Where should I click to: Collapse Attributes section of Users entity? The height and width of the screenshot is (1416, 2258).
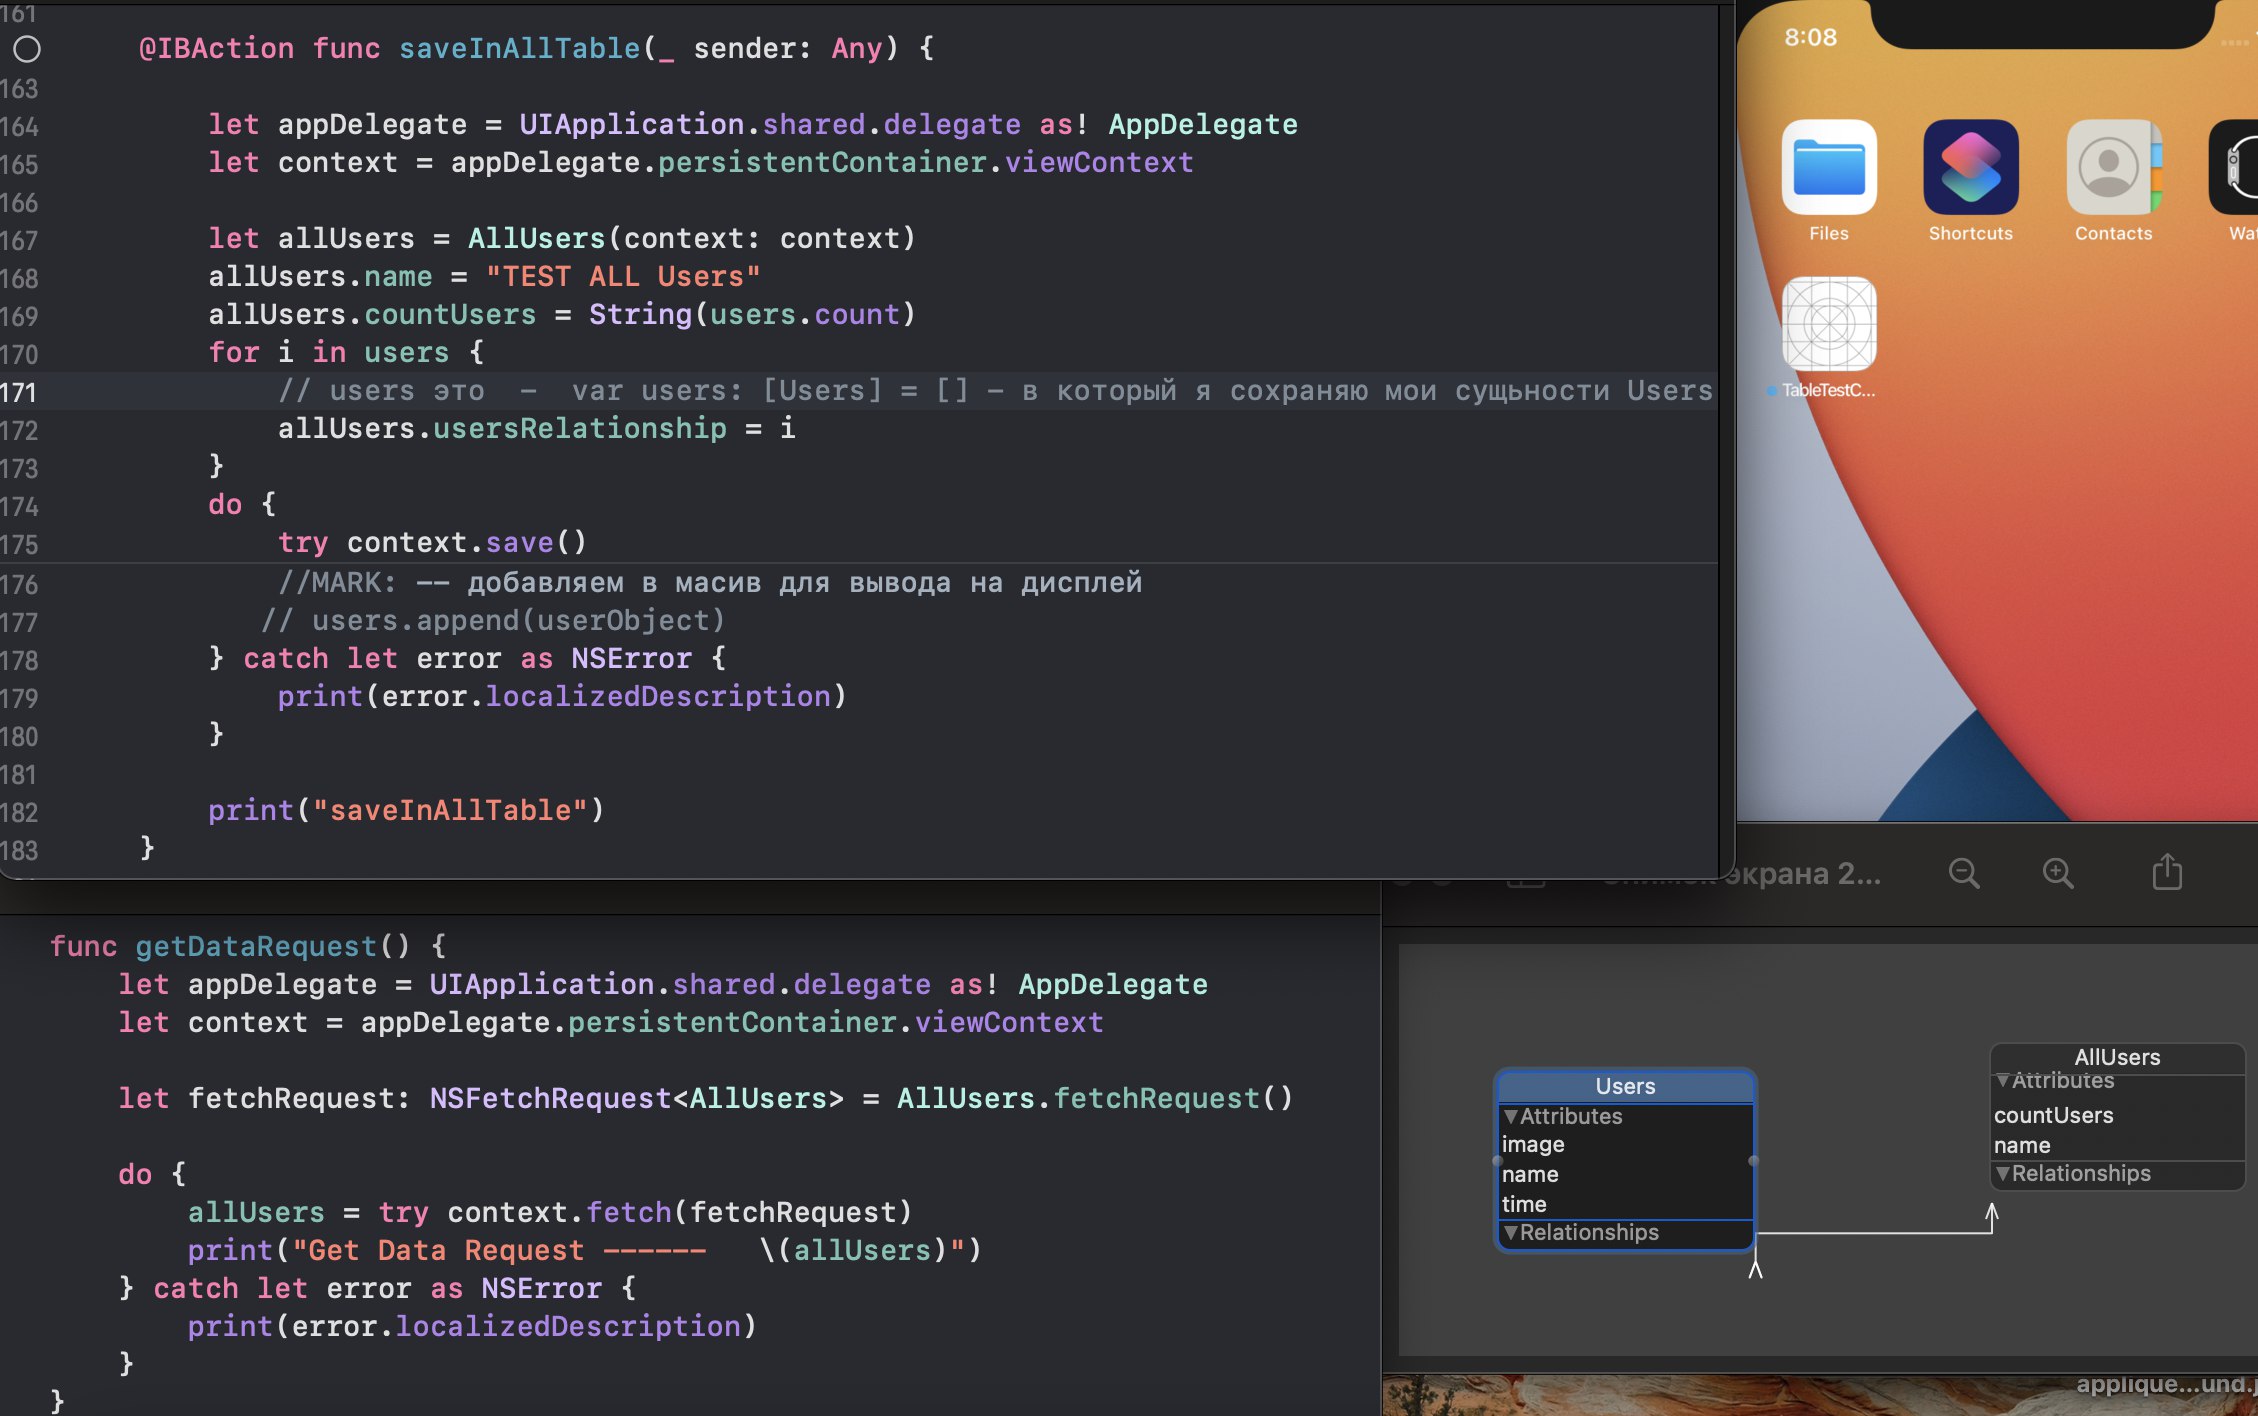1511,1116
